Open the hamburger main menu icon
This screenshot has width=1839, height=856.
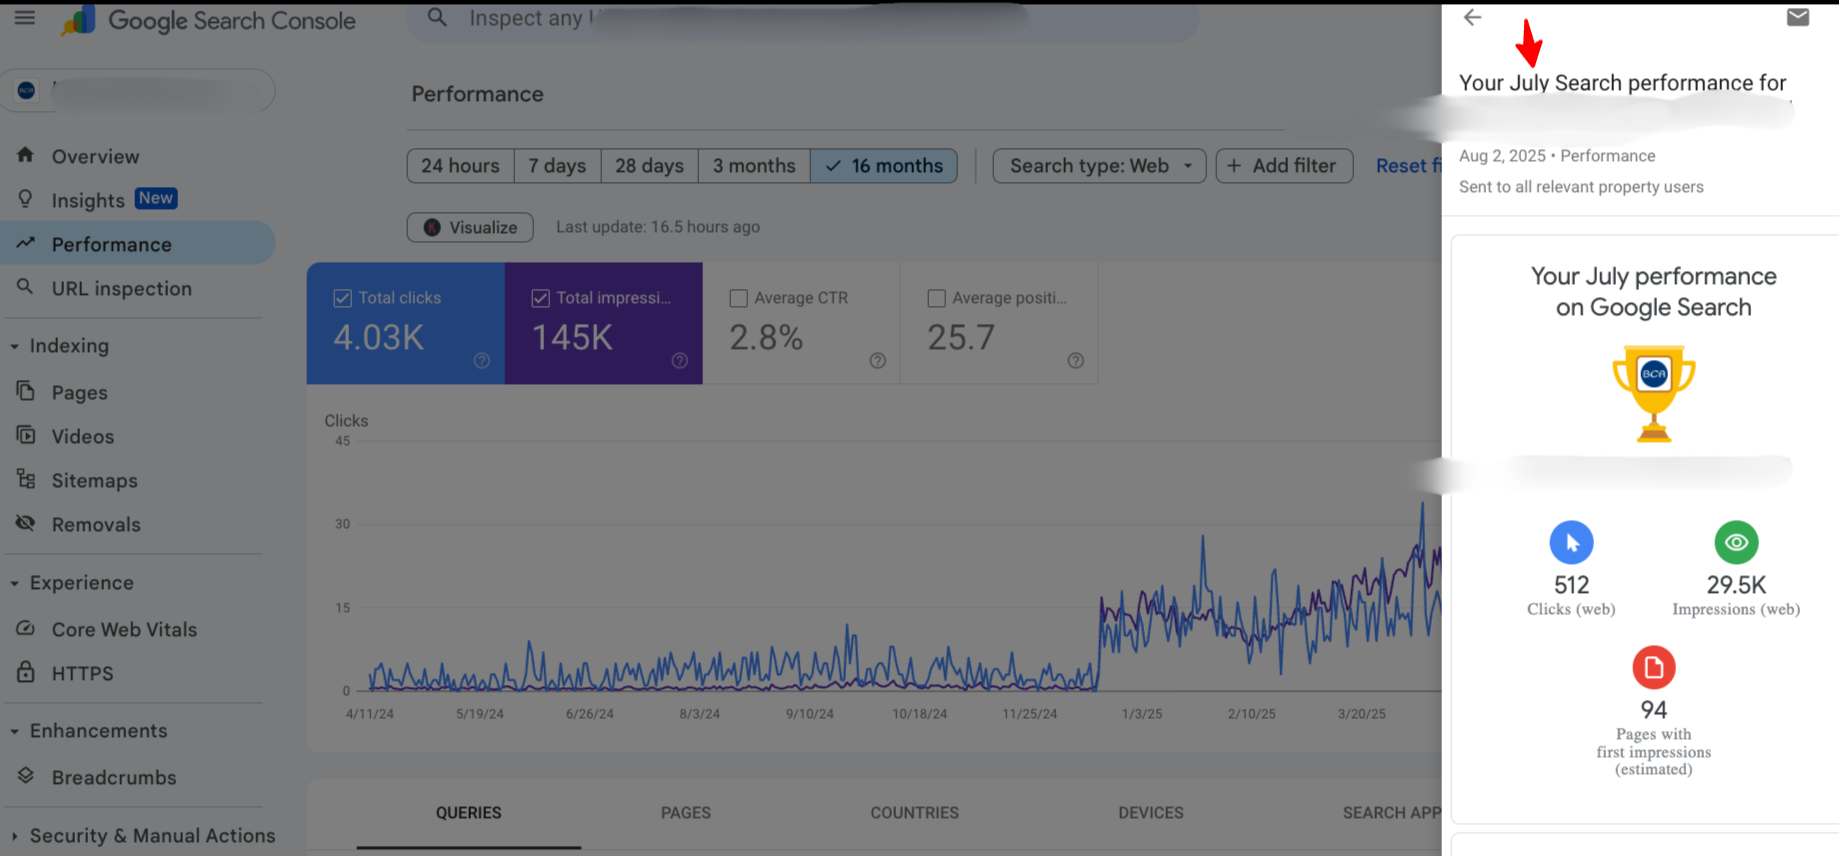tap(25, 18)
